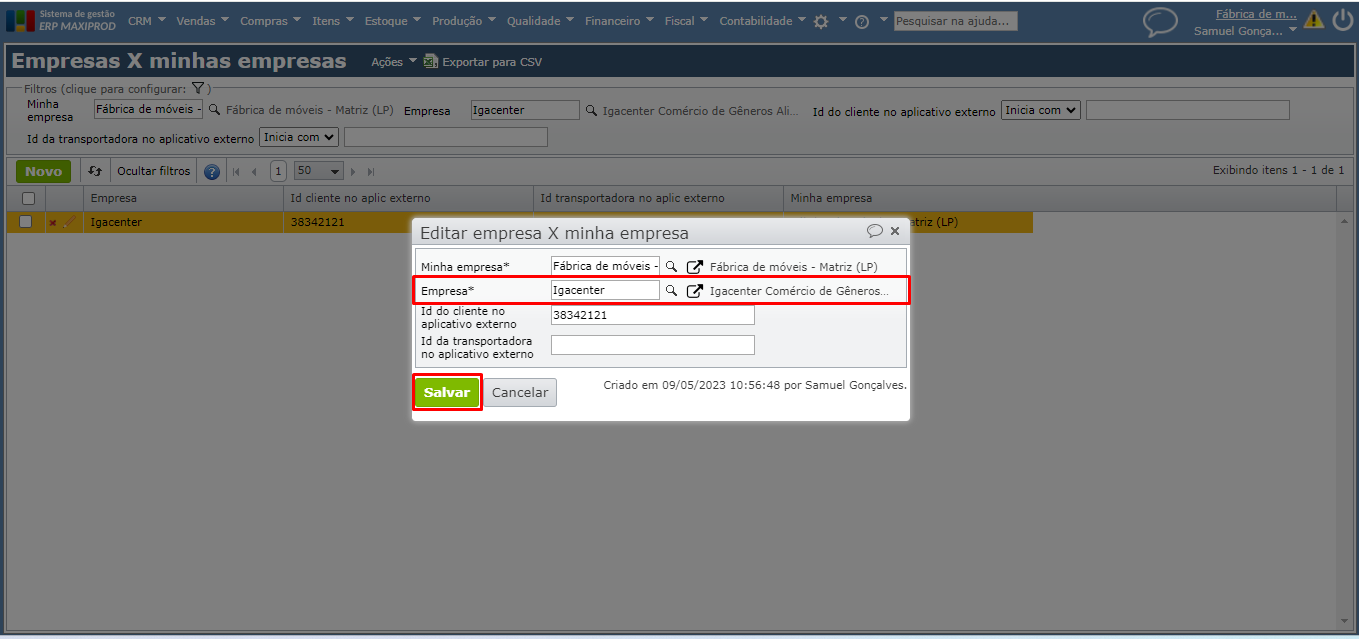The width and height of the screenshot is (1359, 639).
Task: Close the Editar empresa dialog
Action: coord(895,231)
